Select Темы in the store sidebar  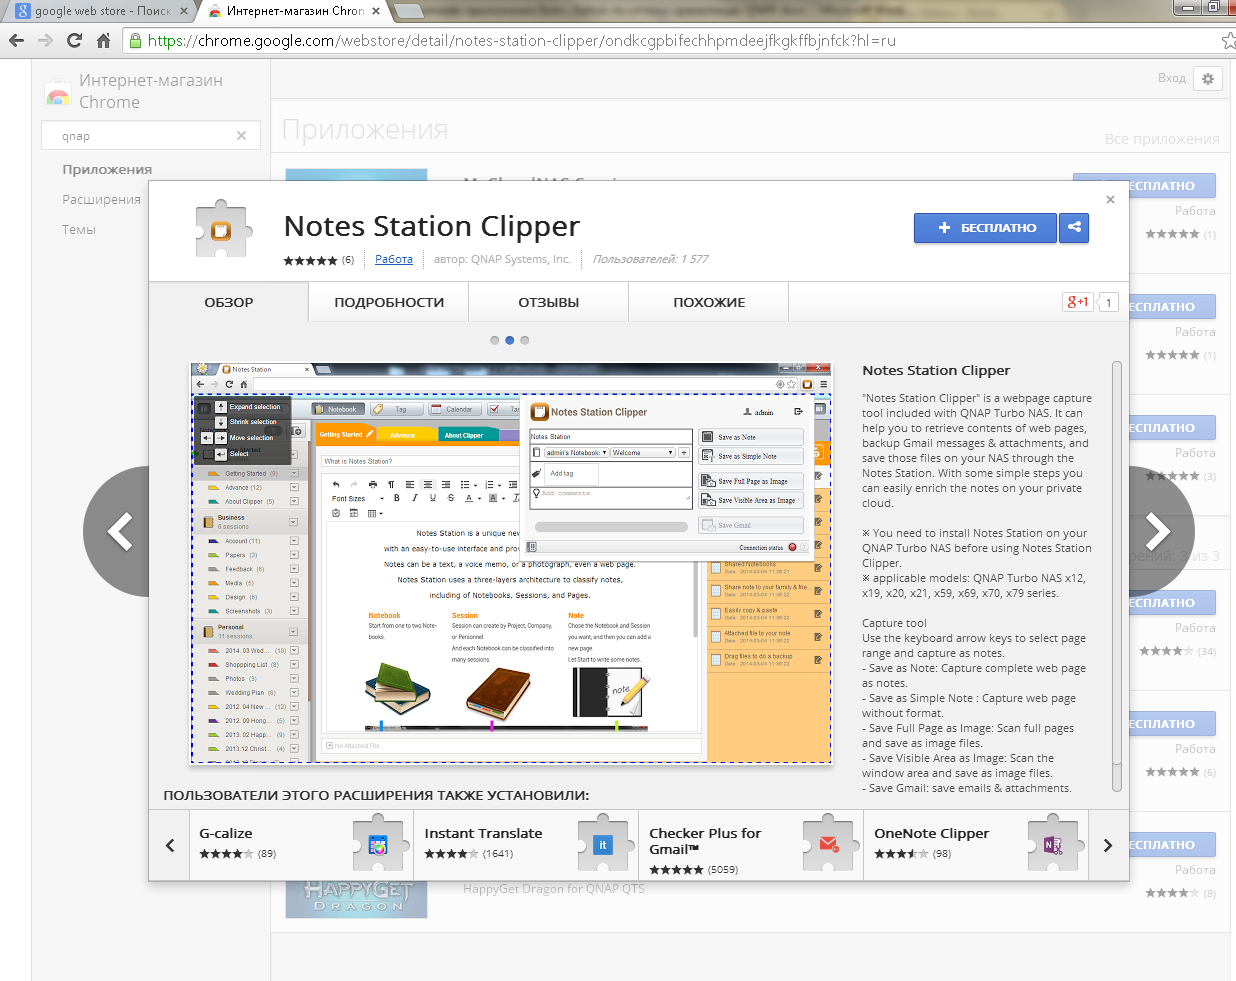point(79,229)
